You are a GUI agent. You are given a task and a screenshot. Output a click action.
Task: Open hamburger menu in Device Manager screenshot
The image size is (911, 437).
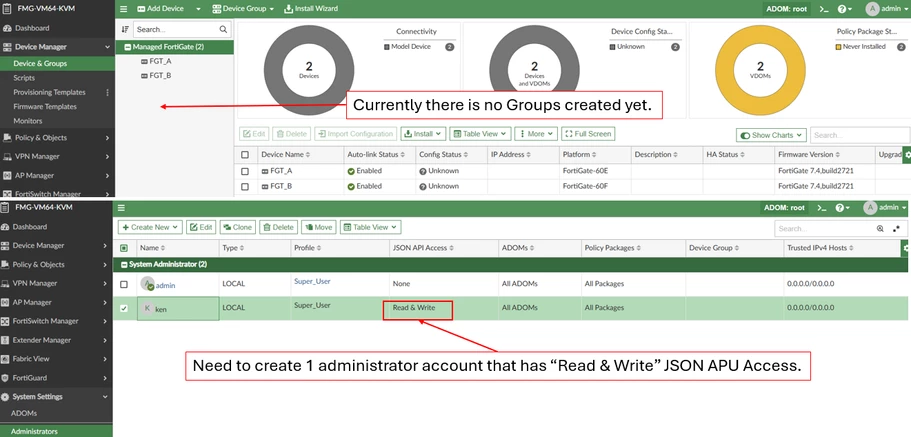click(123, 9)
